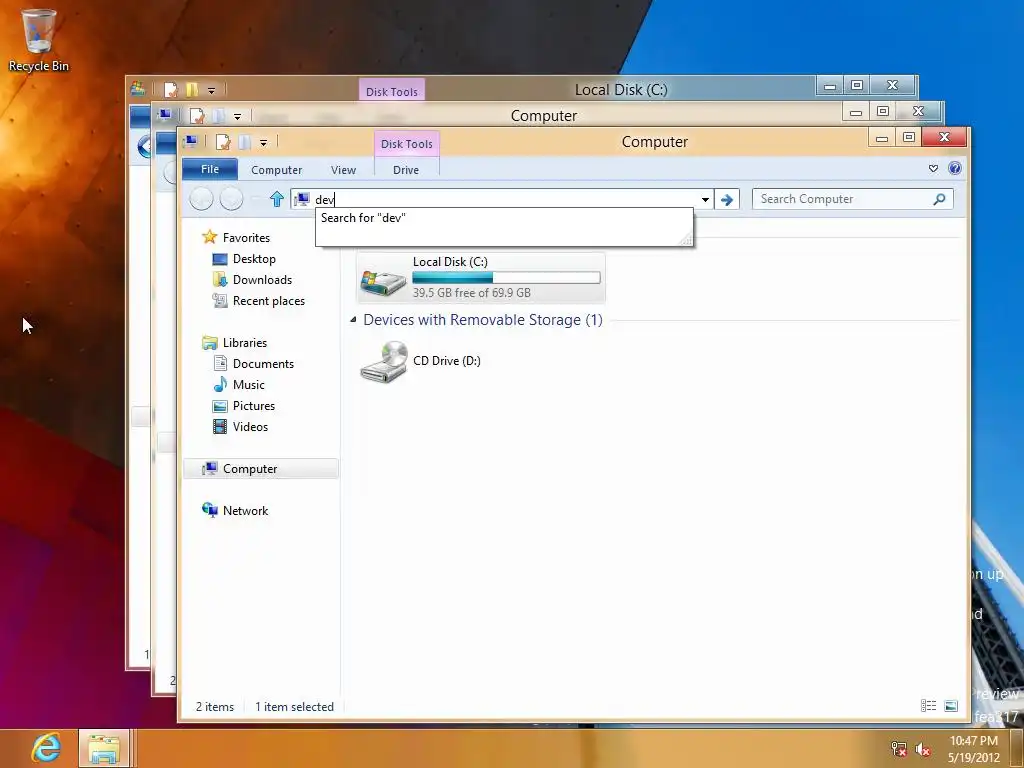Launch Internet Explorer from the taskbar
Image resolution: width=1024 pixels, height=768 pixels.
(46, 748)
